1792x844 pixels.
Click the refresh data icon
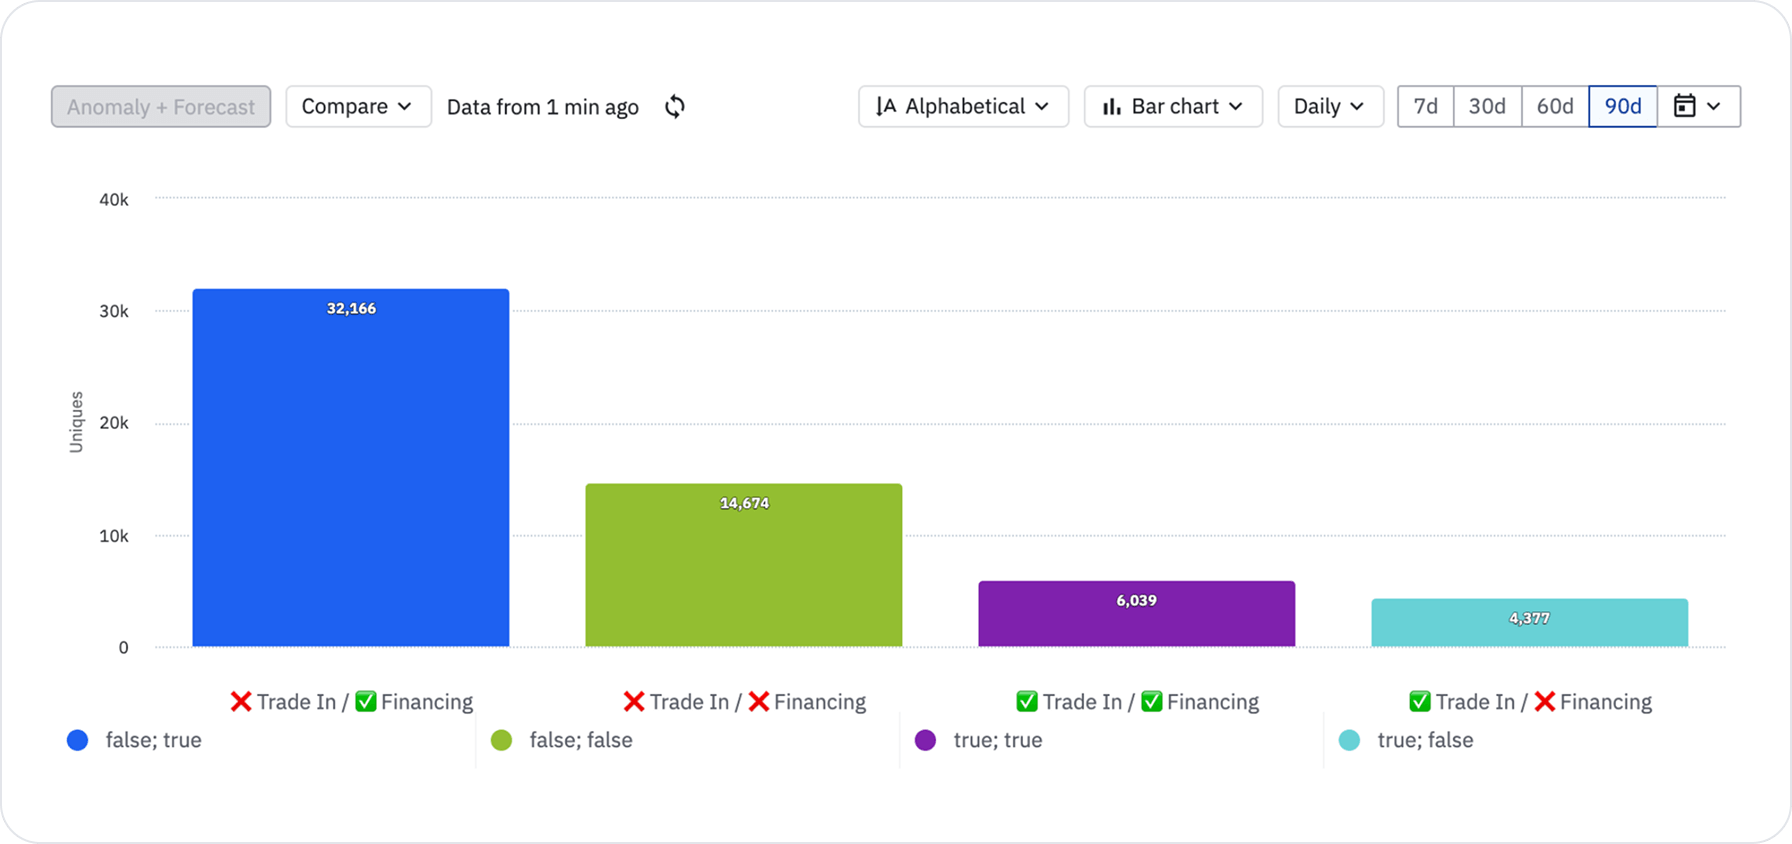point(675,107)
